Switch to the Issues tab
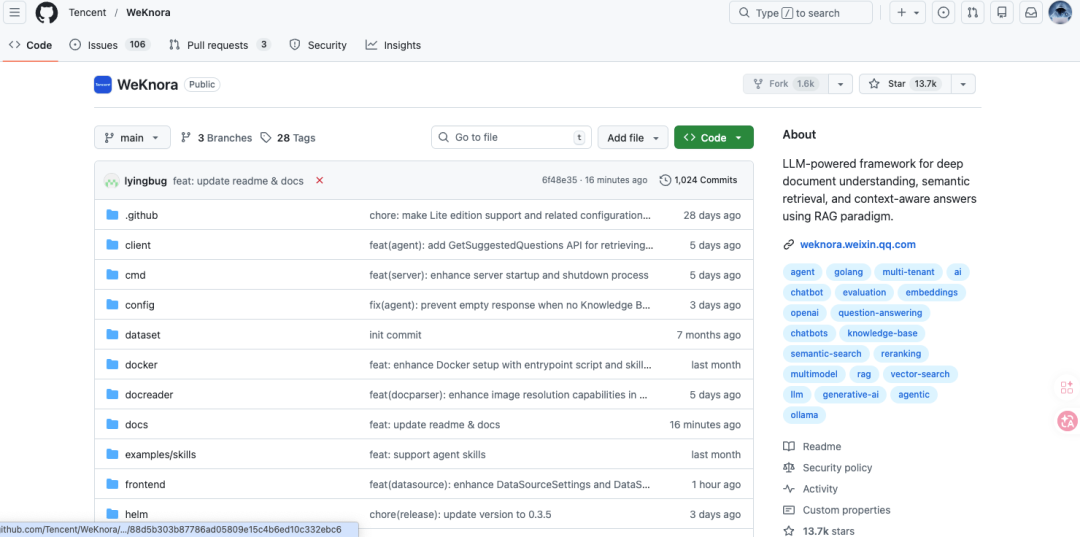The width and height of the screenshot is (1080, 537). click(110, 45)
